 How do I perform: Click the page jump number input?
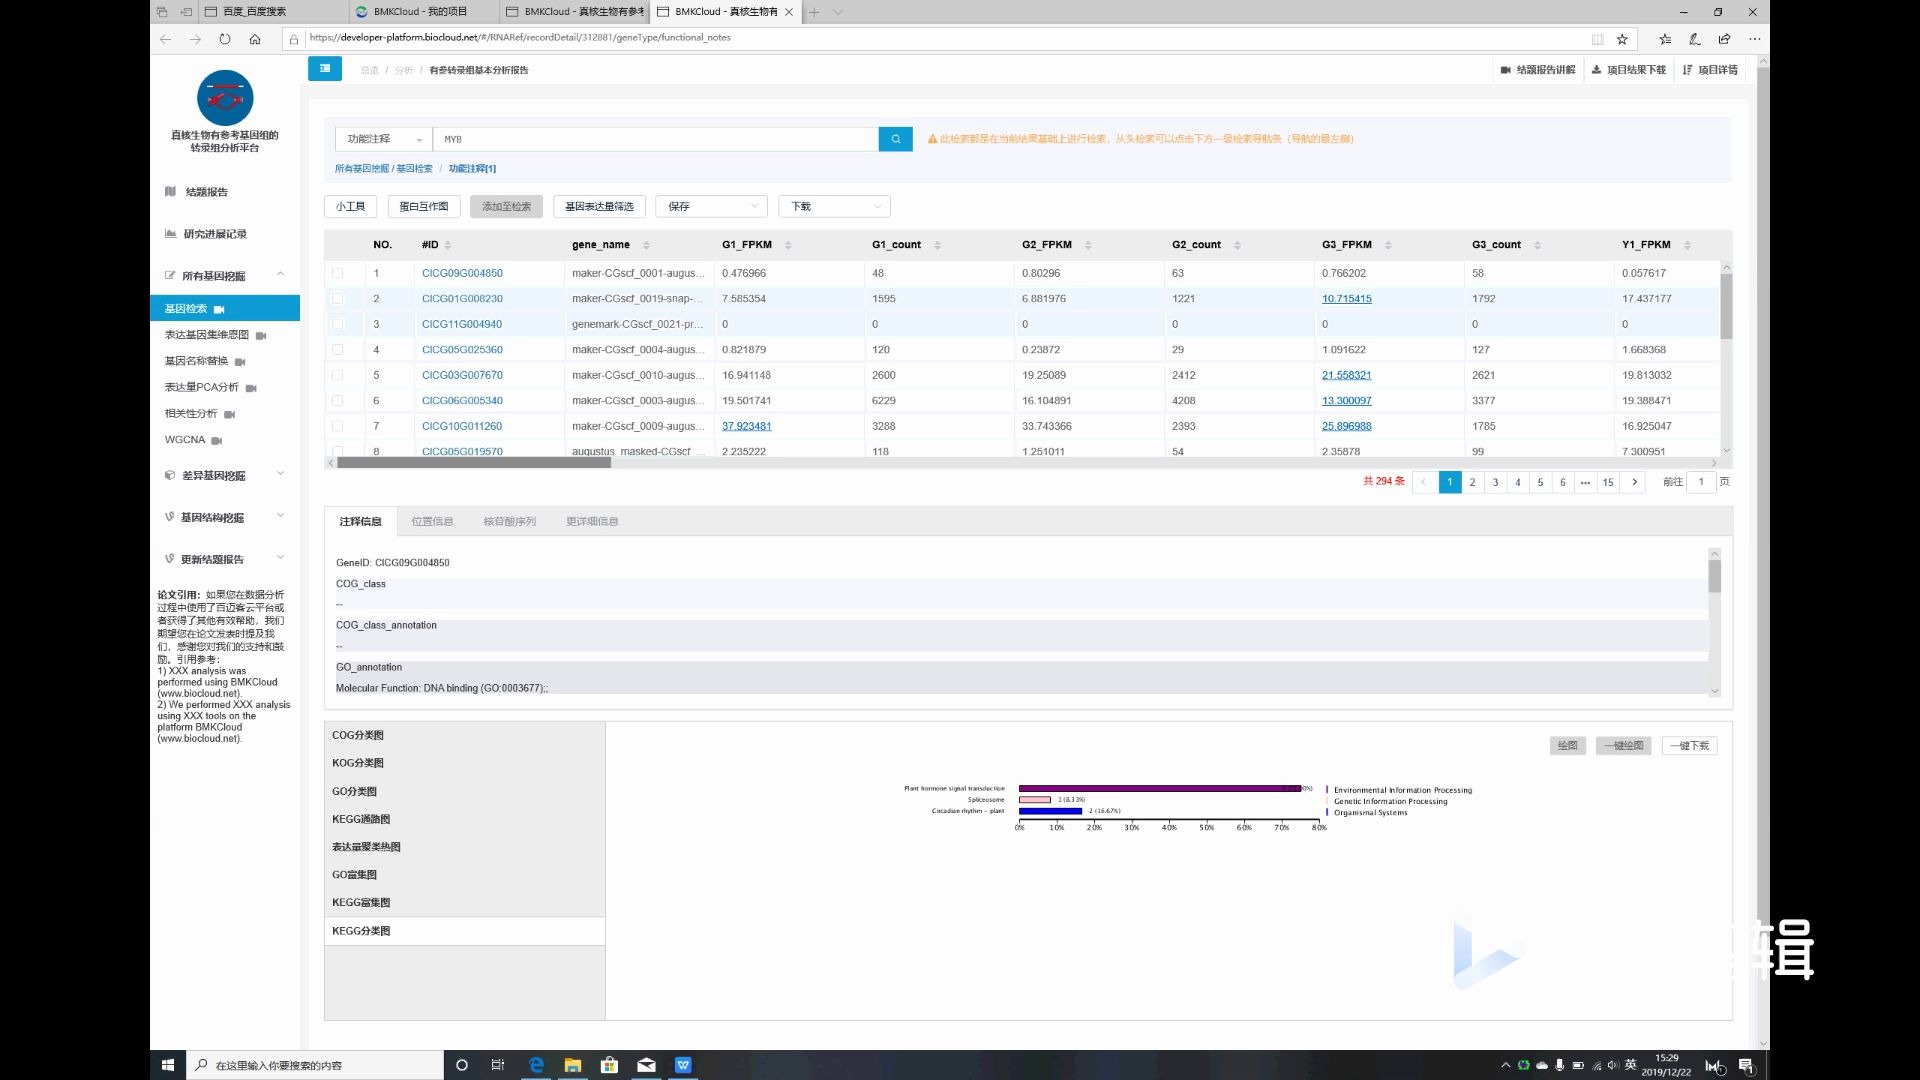(1700, 482)
